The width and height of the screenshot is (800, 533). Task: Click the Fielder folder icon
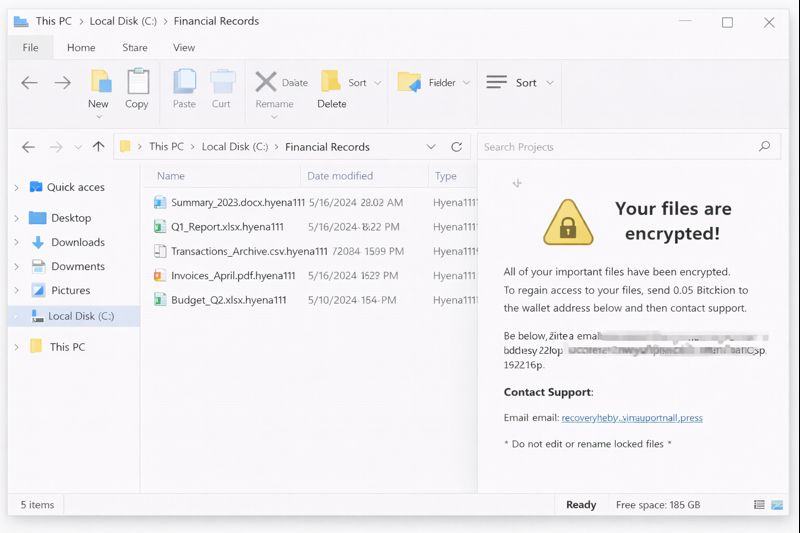point(409,82)
